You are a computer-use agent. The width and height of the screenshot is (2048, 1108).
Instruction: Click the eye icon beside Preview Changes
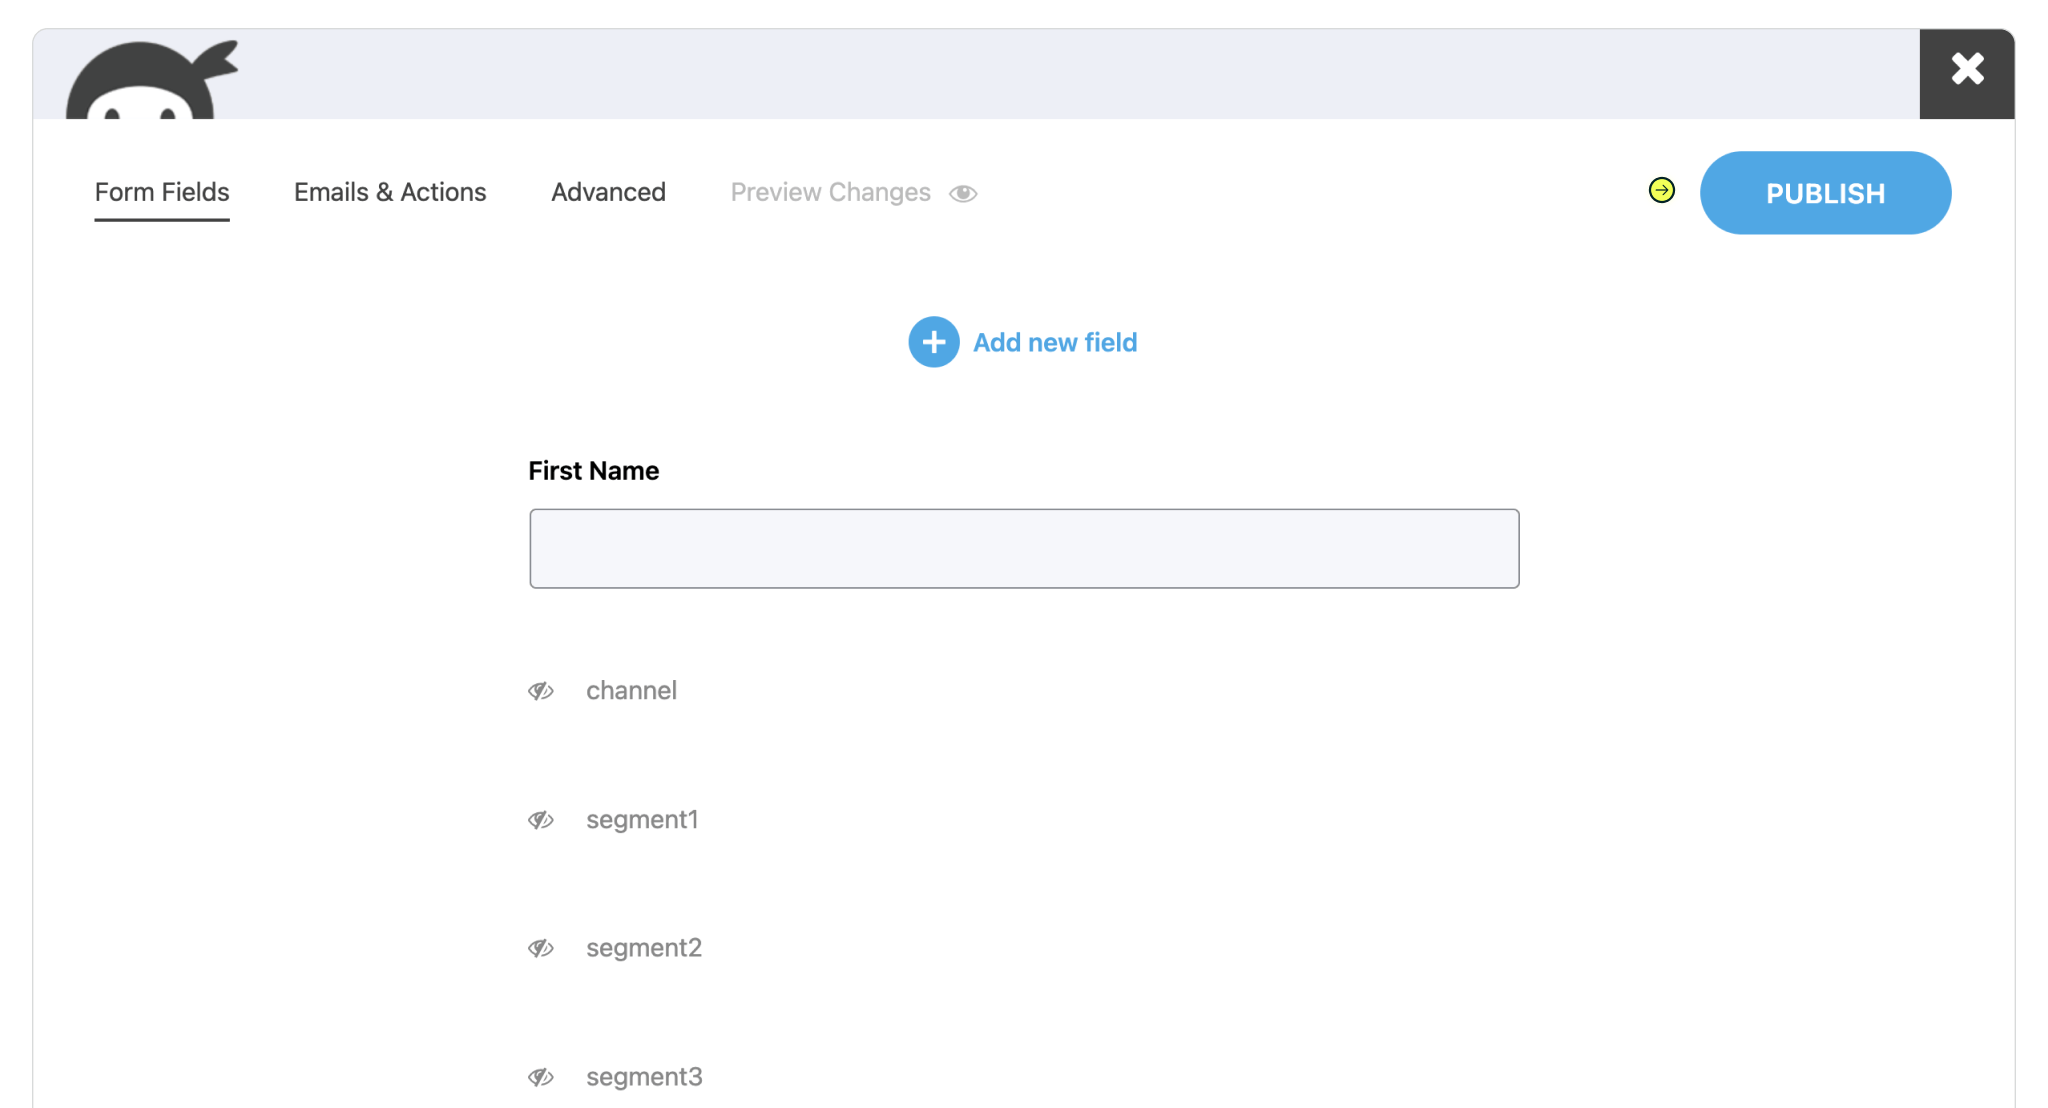click(x=963, y=193)
